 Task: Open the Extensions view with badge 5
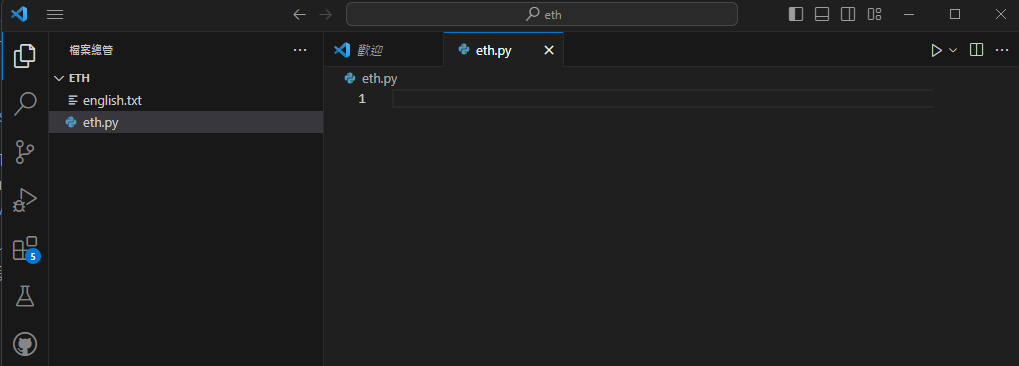pyautogui.click(x=26, y=249)
